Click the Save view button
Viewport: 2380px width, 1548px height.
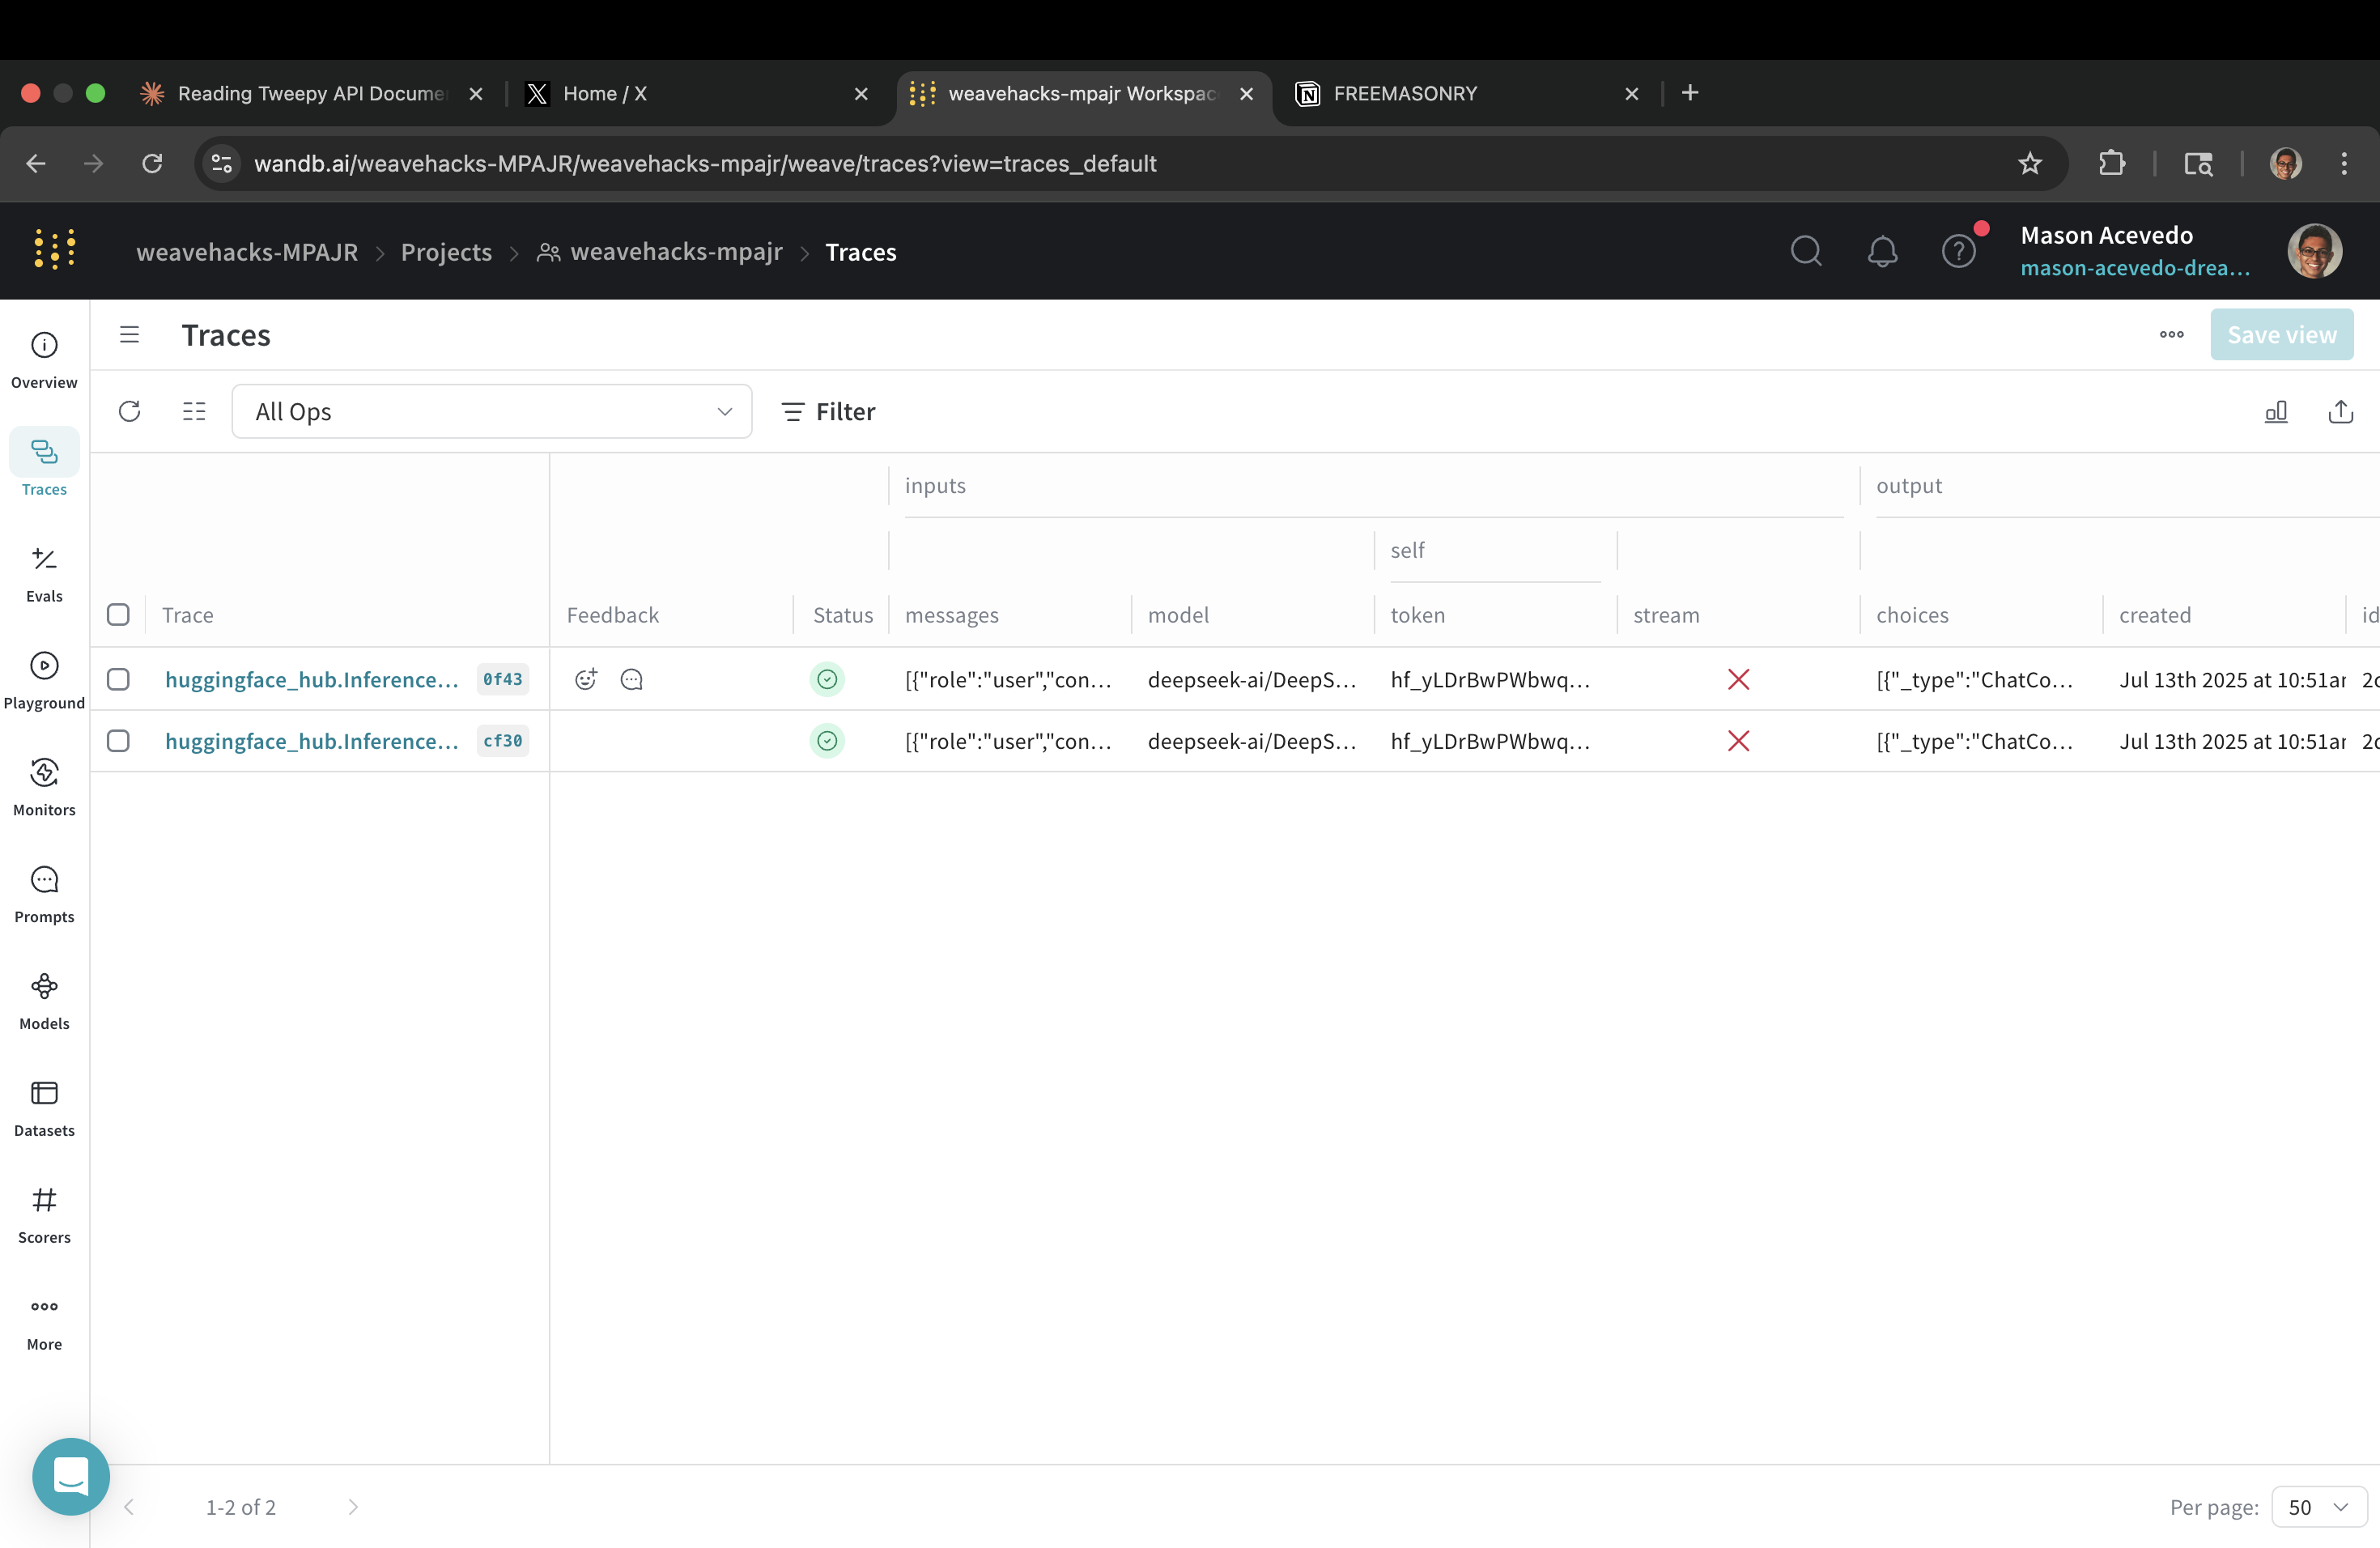tap(2281, 335)
